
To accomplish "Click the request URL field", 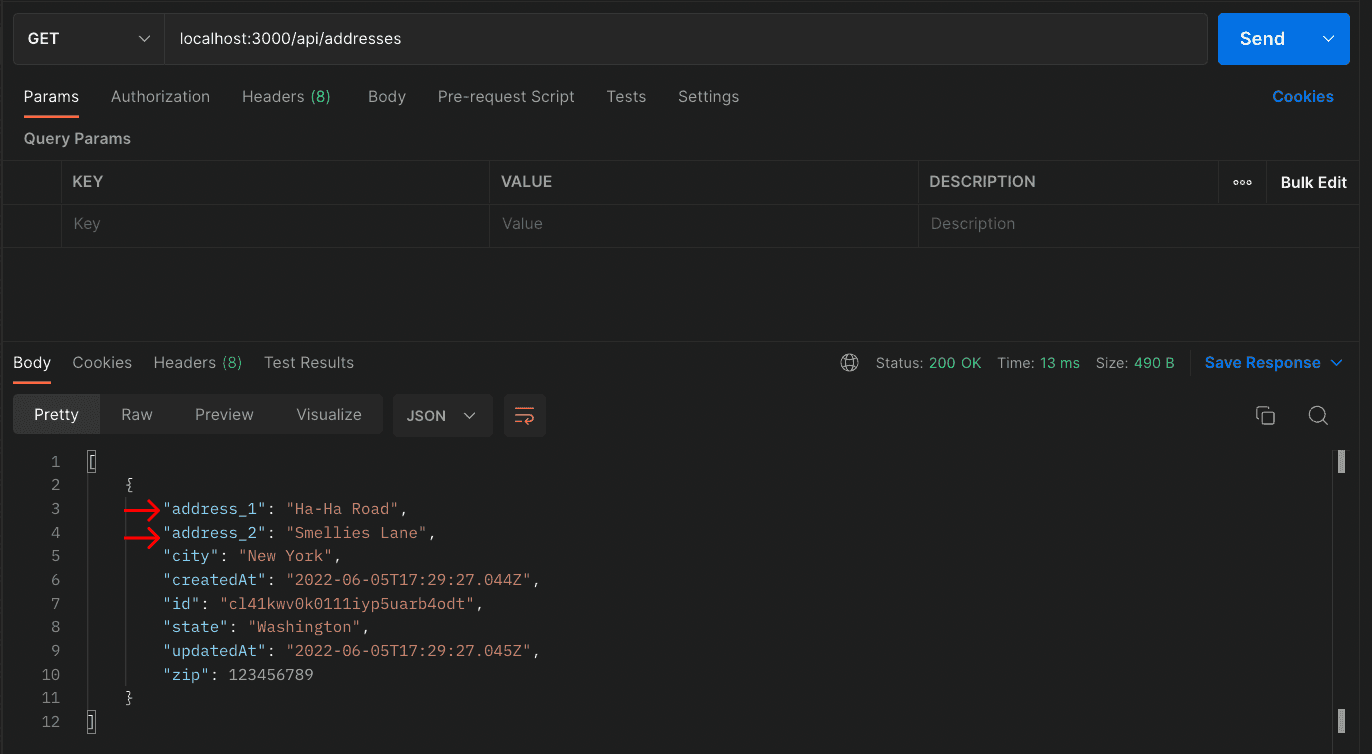I will [x=686, y=39].
